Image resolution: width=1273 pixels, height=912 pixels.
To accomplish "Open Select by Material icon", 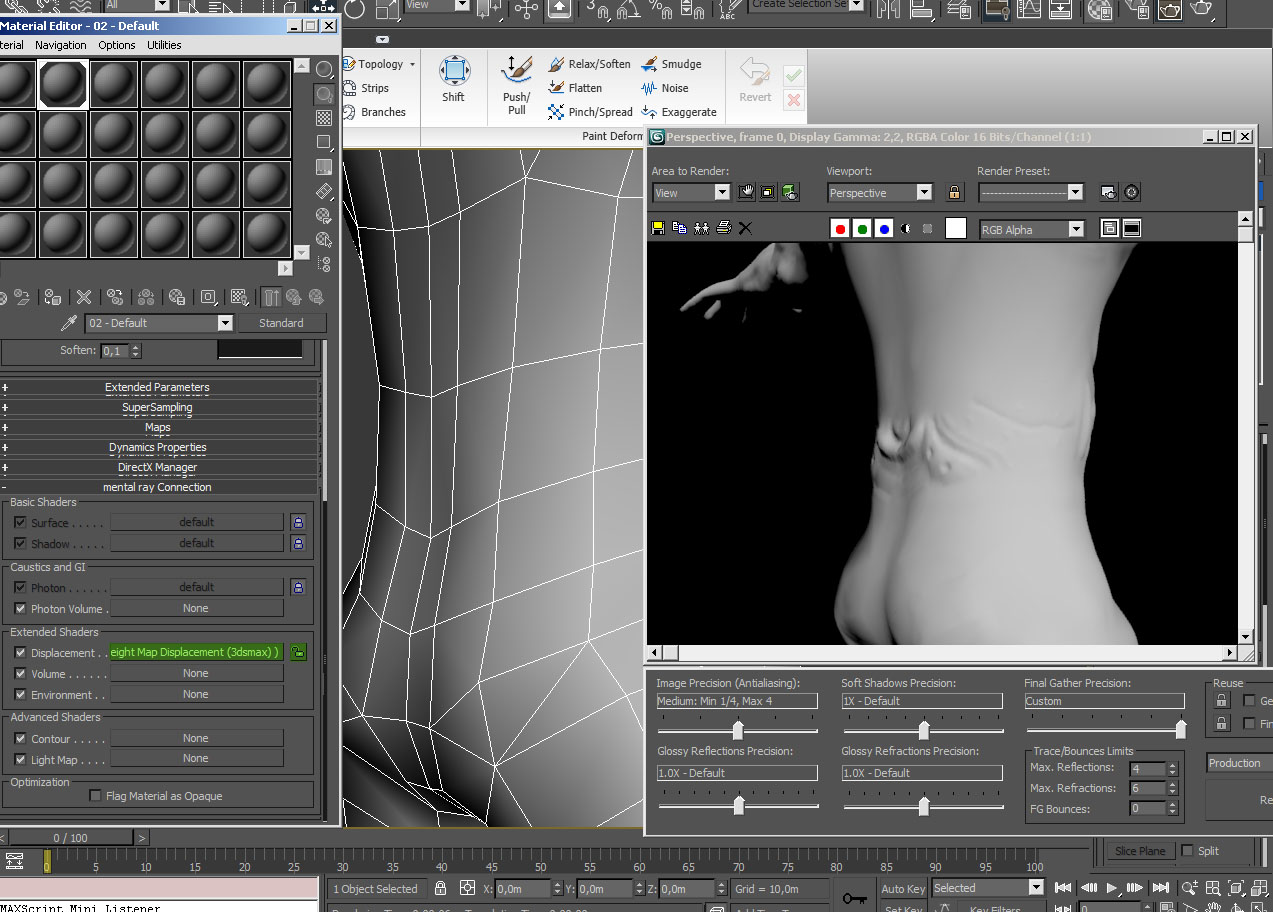I will 324,240.
